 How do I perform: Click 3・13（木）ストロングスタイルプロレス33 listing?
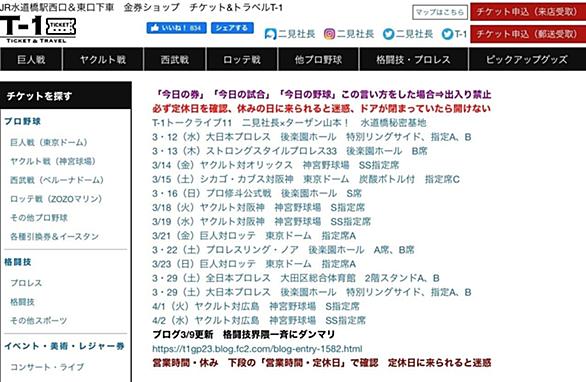(290, 151)
